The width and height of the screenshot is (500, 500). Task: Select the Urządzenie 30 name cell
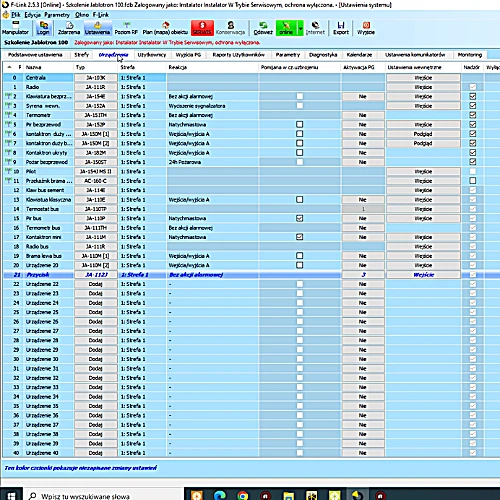[49, 359]
